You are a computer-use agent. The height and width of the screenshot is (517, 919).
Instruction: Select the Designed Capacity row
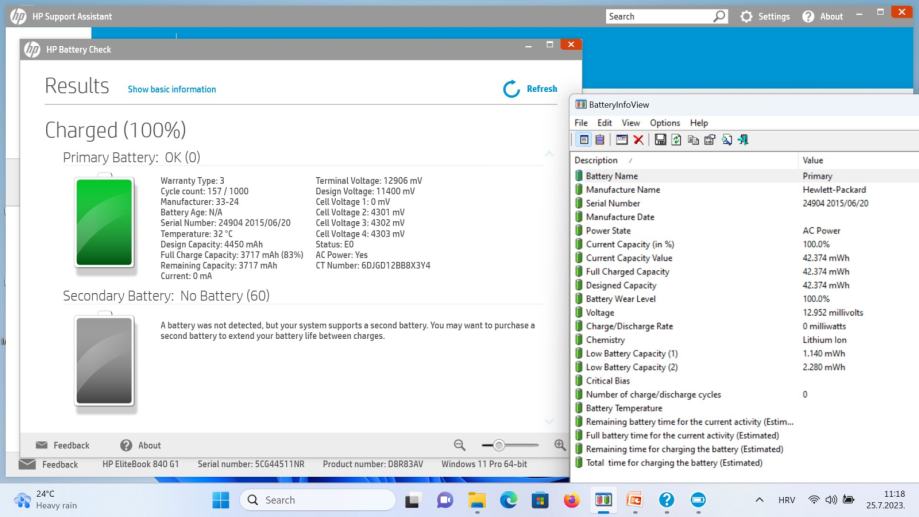(x=745, y=285)
